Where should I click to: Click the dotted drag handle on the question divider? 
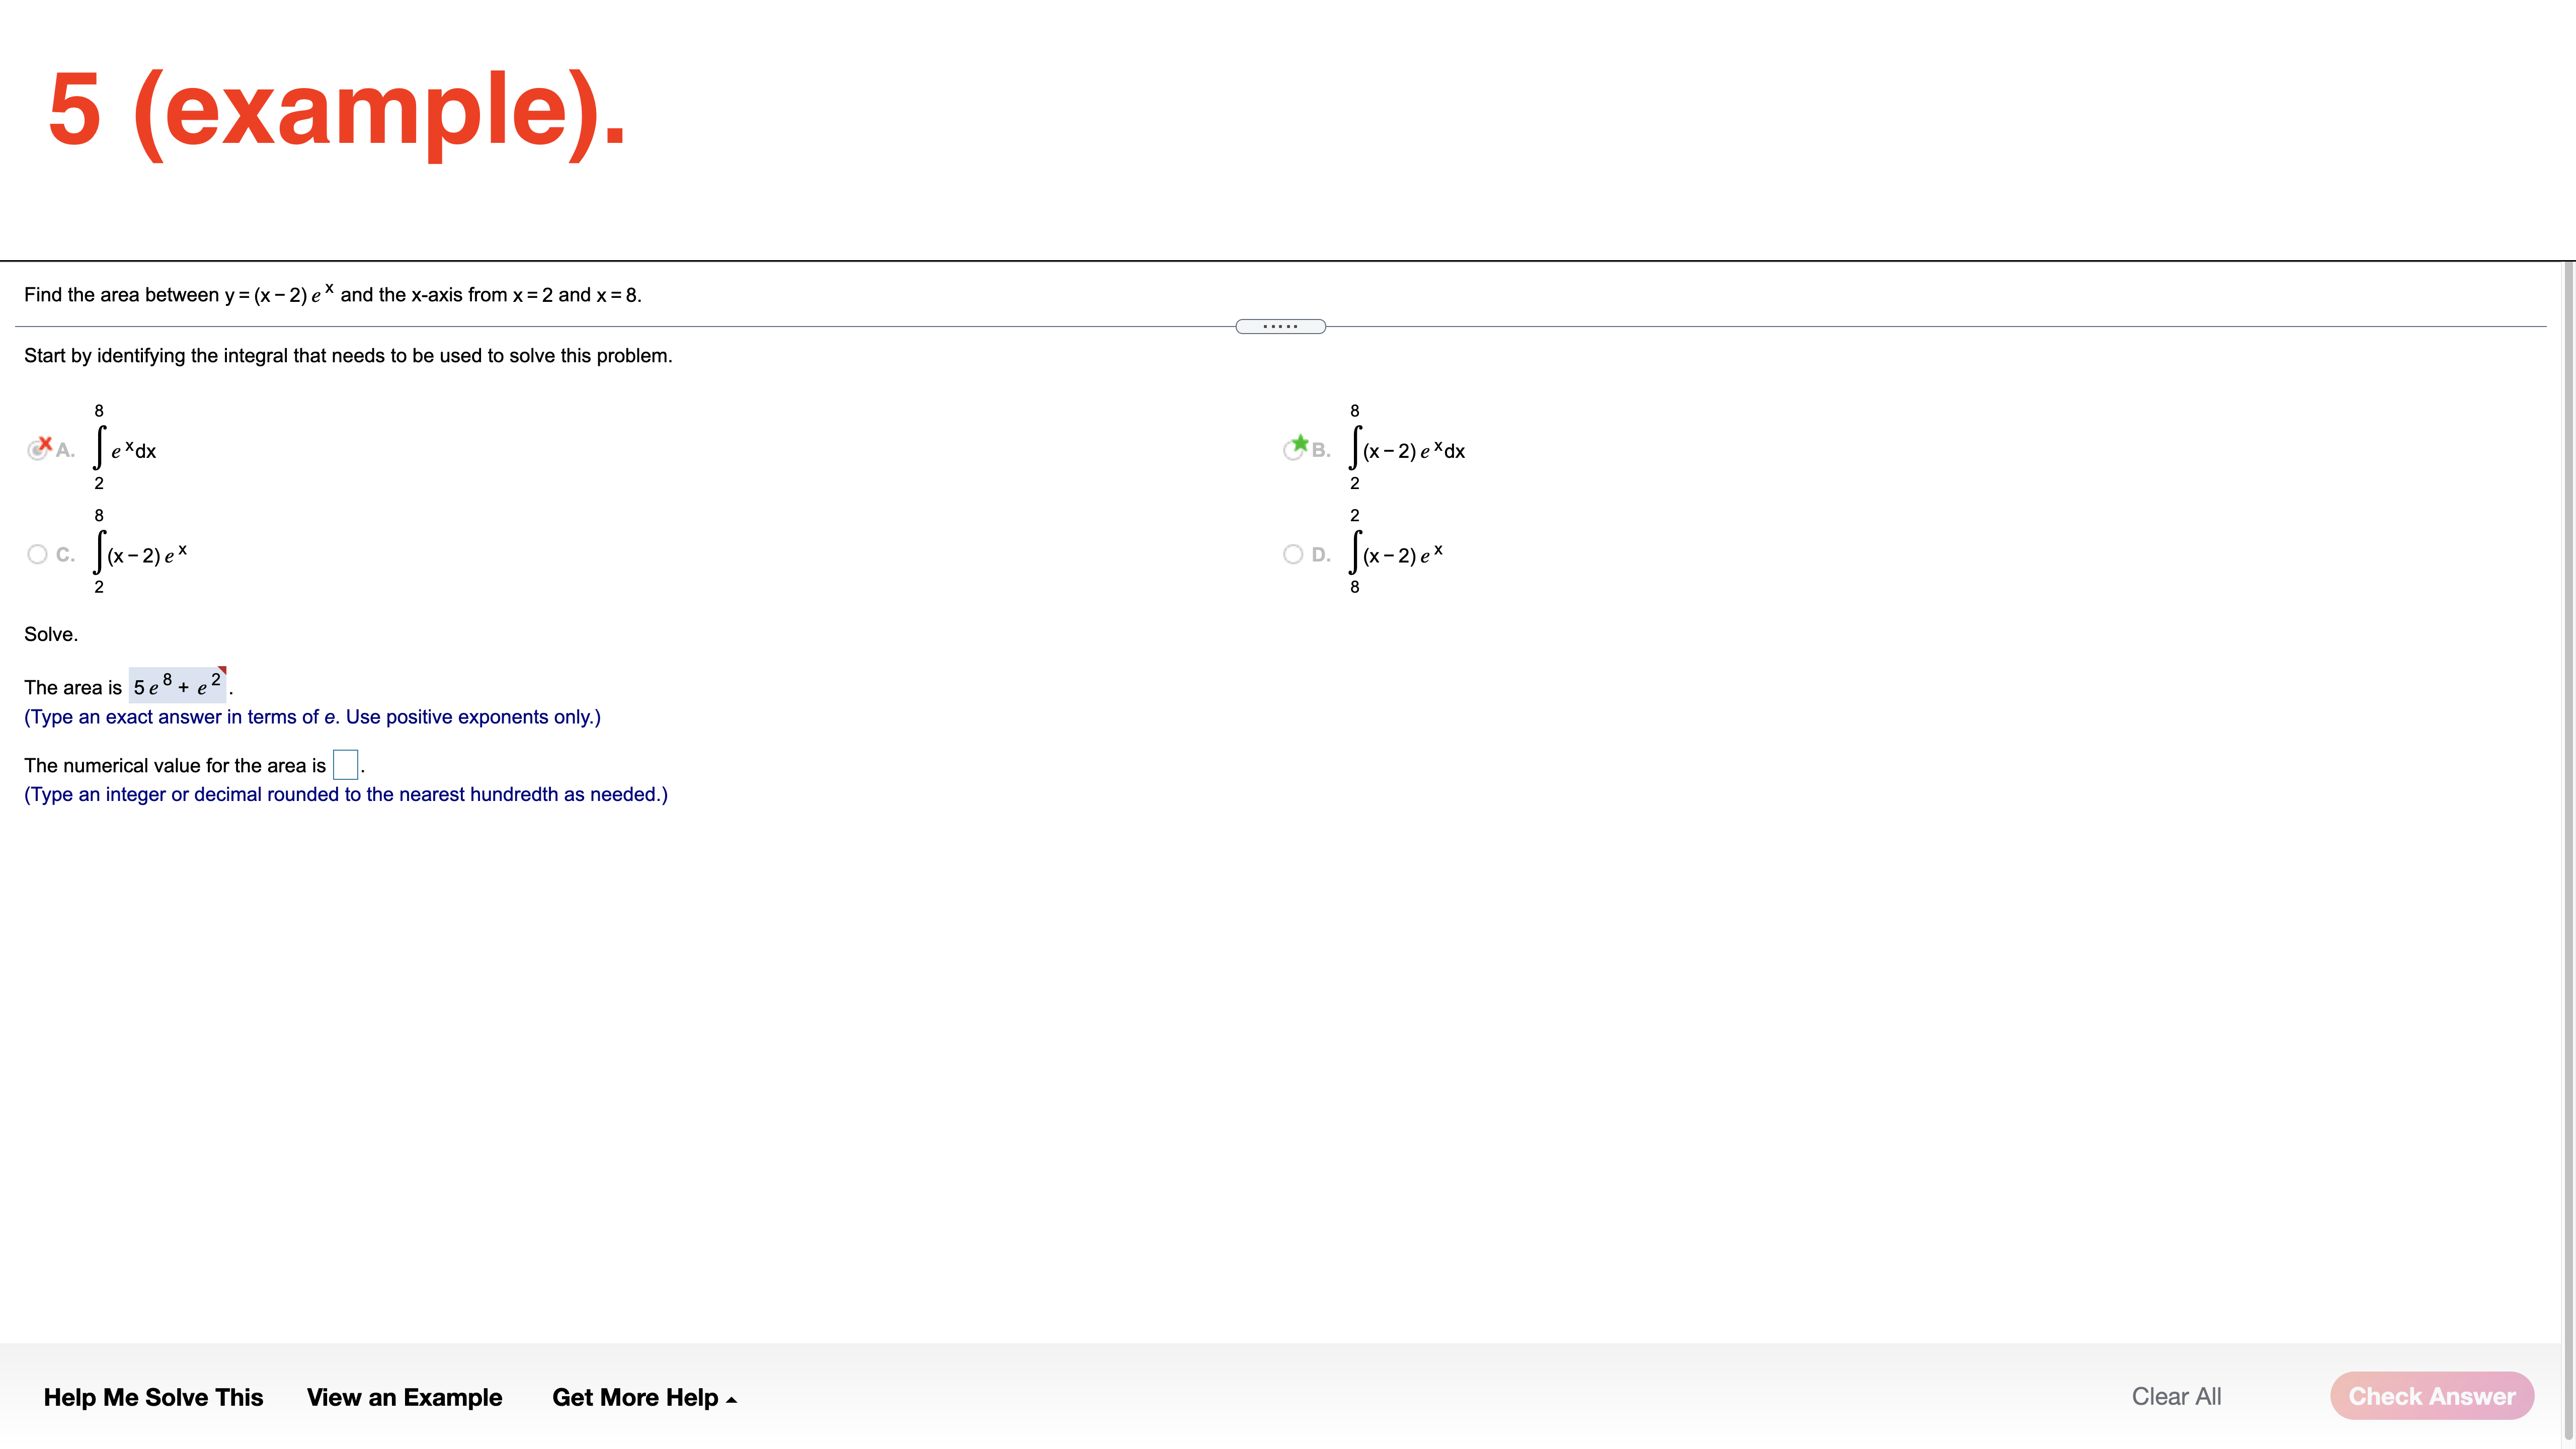coord(1281,326)
